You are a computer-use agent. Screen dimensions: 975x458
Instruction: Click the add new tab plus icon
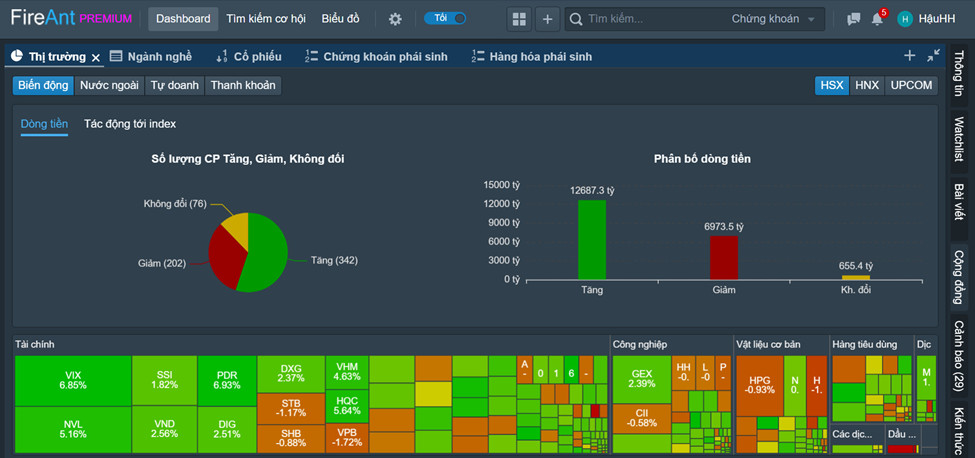pos(909,56)
